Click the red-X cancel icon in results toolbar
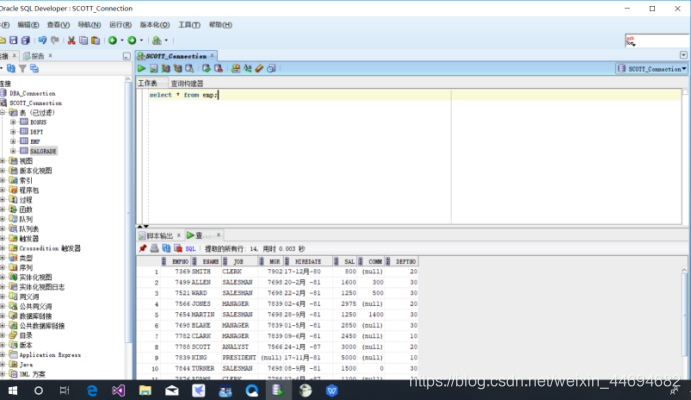The width and height of the screenshot is (691, 400). coord(178,248)
